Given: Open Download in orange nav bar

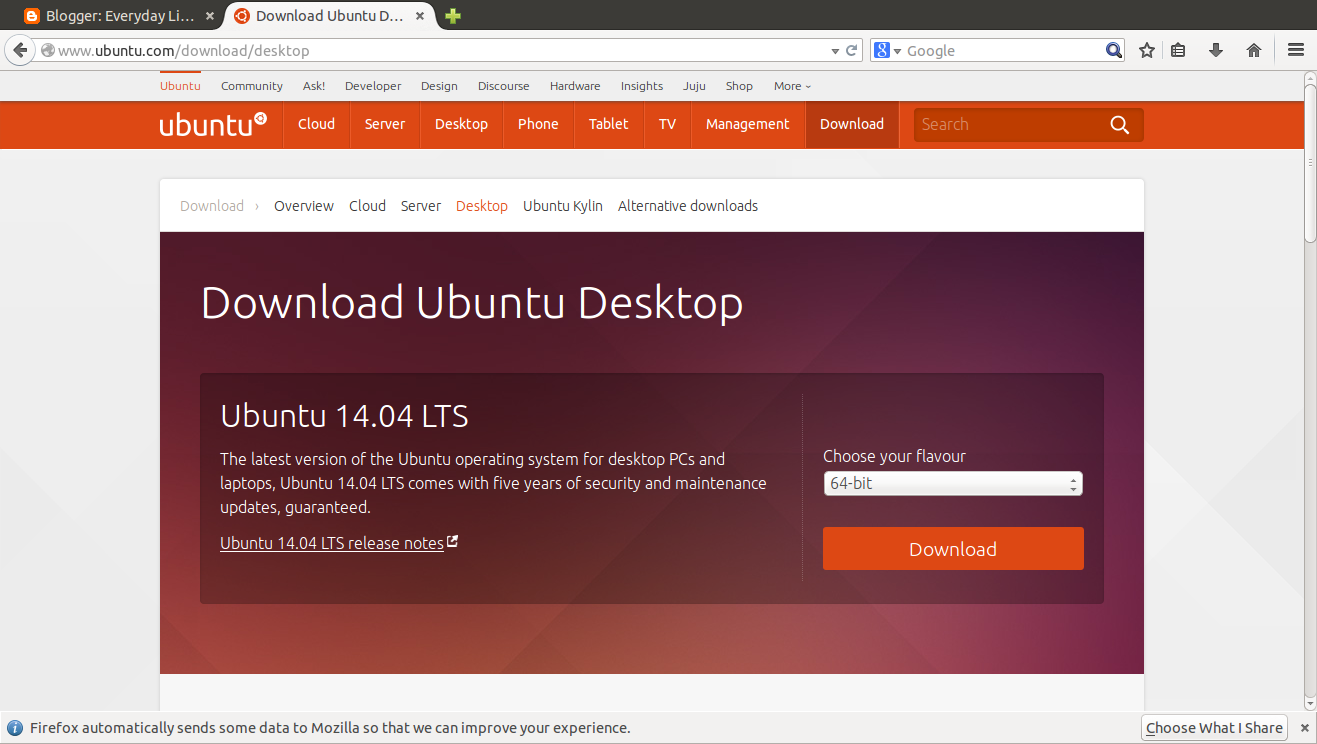Looking at the screenshot, I should (852, 124).
